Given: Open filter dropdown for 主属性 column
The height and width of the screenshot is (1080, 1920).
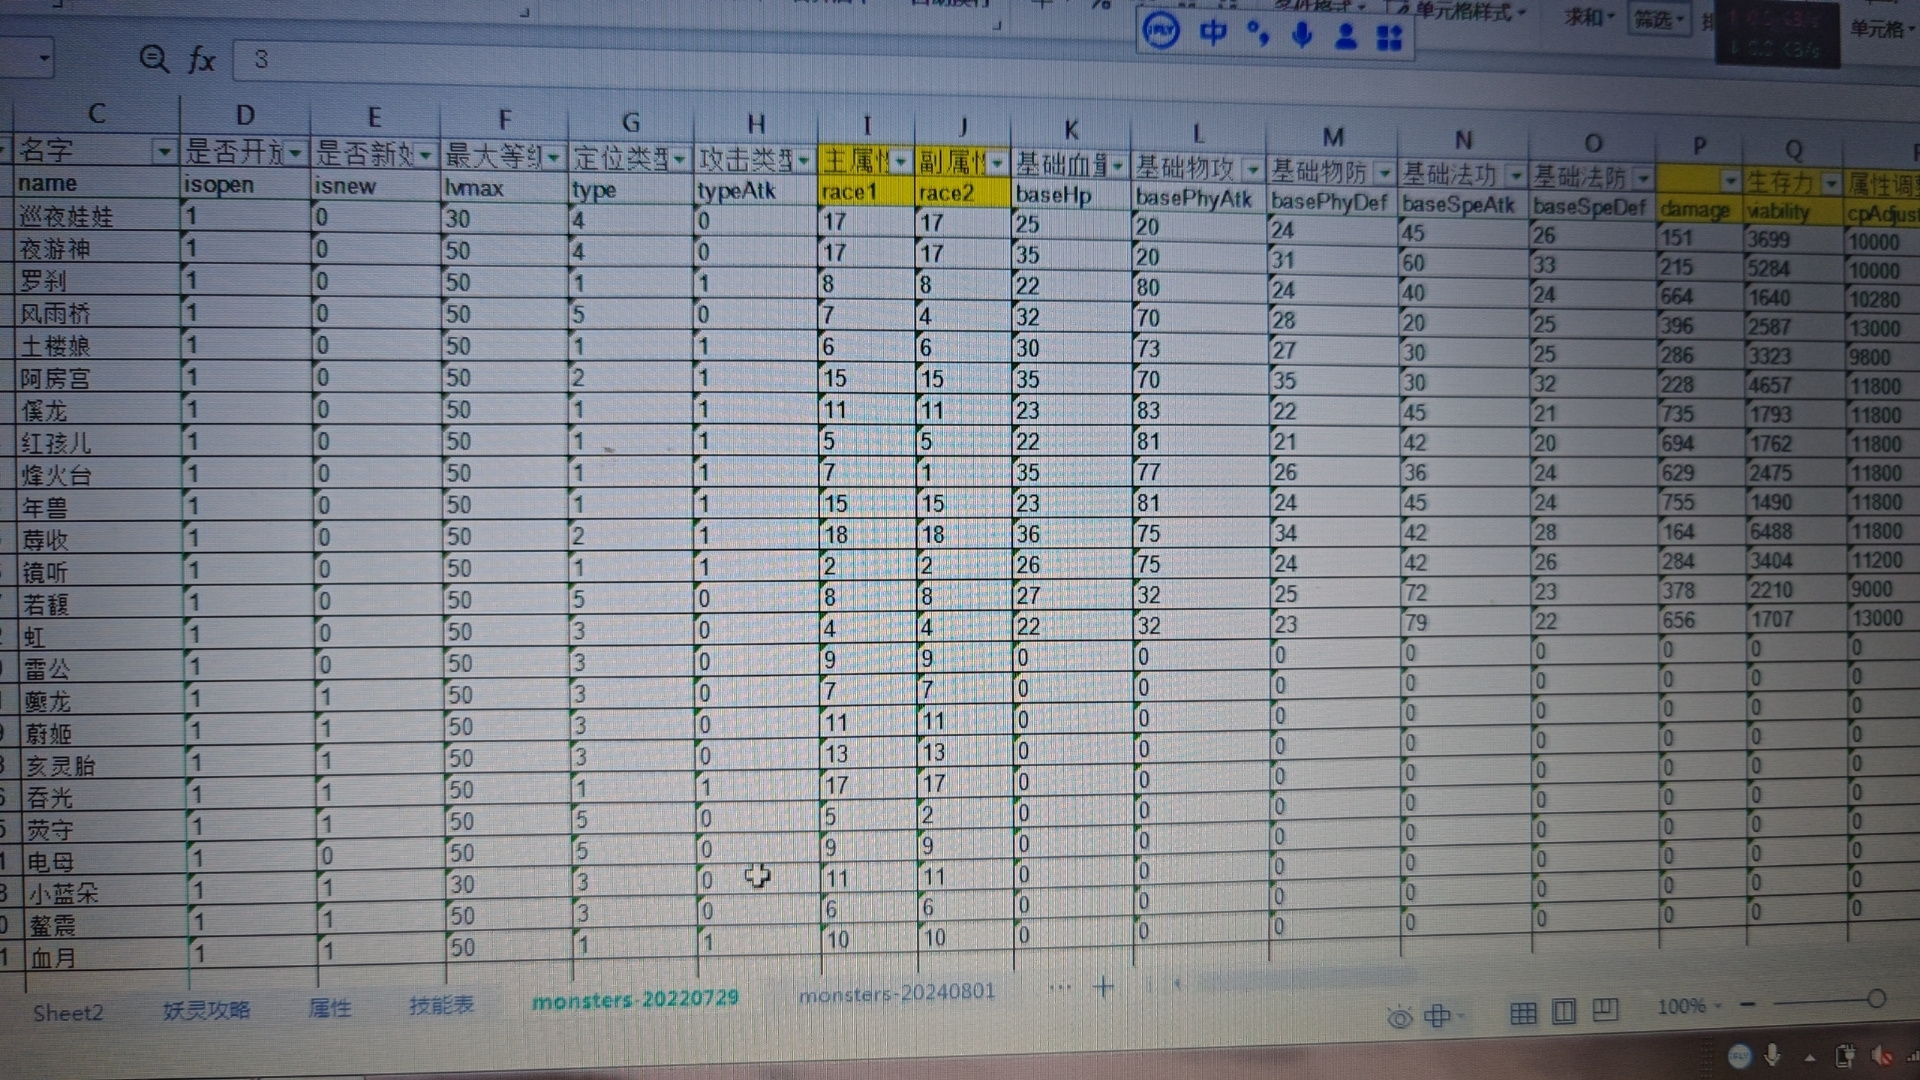Looking at the screenshot, I should click(x=902, y=162).
